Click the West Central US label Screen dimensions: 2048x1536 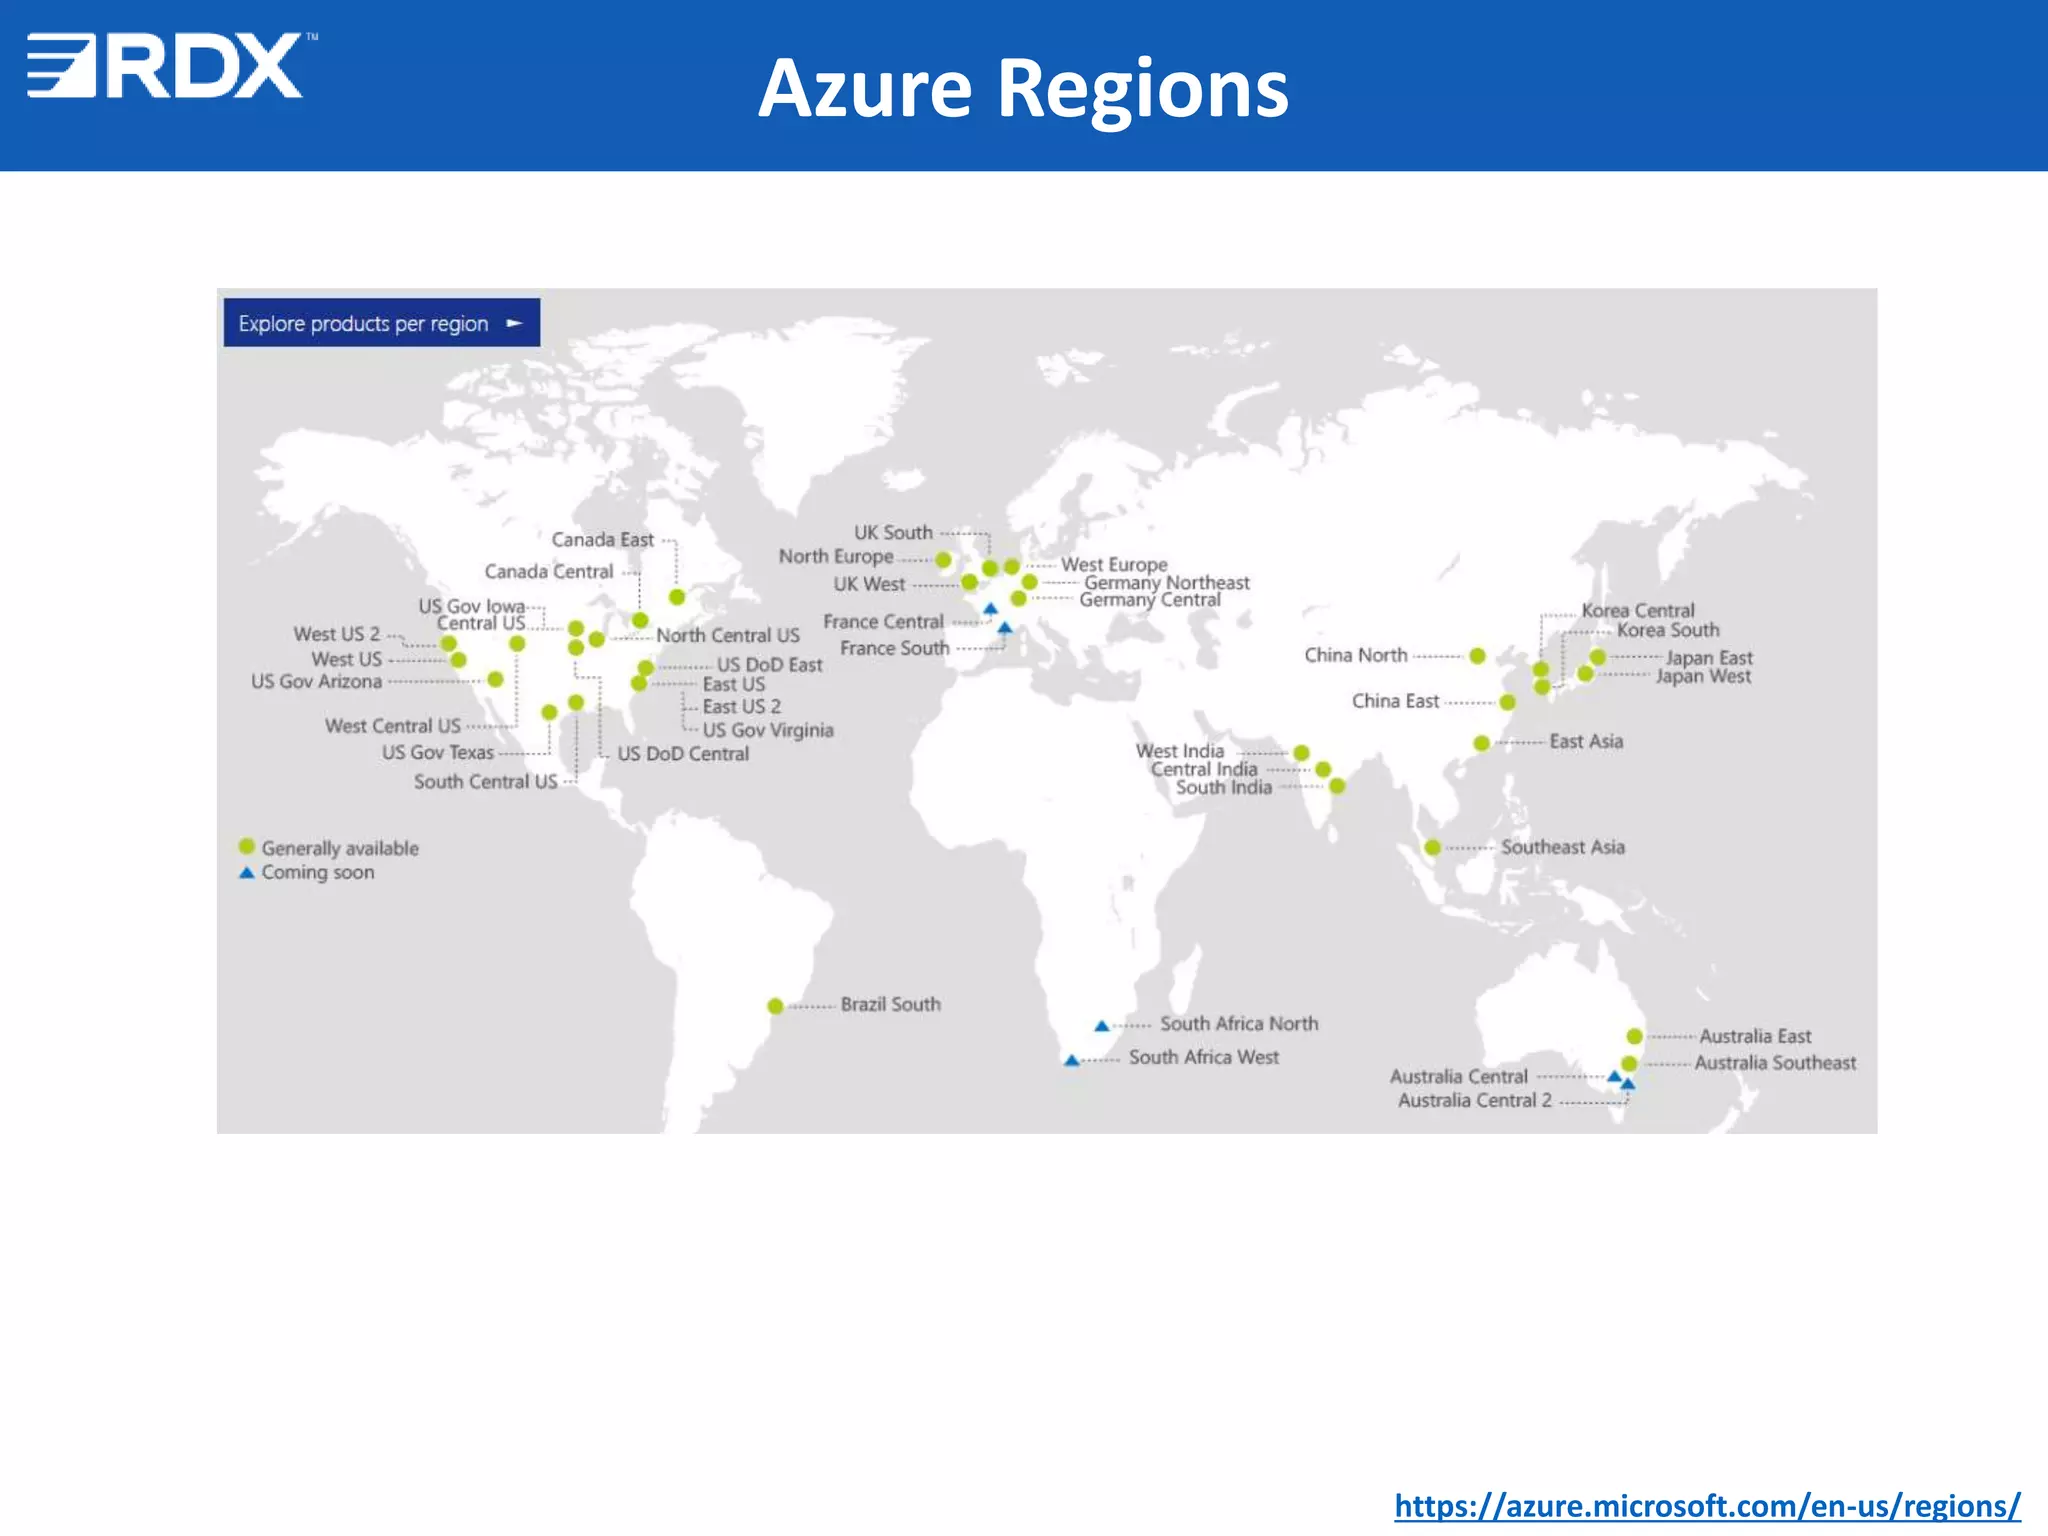click(x=393, y=726)
